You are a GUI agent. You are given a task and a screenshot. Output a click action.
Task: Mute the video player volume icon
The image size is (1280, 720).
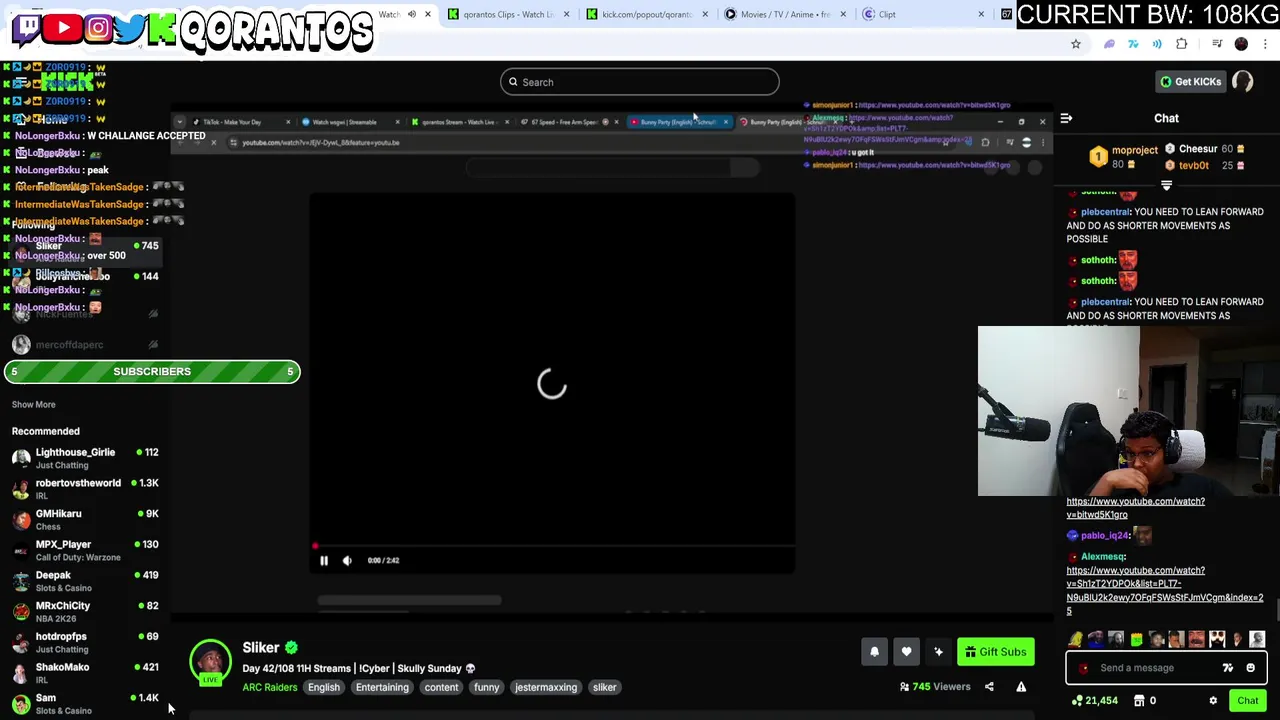pos(347,561)
